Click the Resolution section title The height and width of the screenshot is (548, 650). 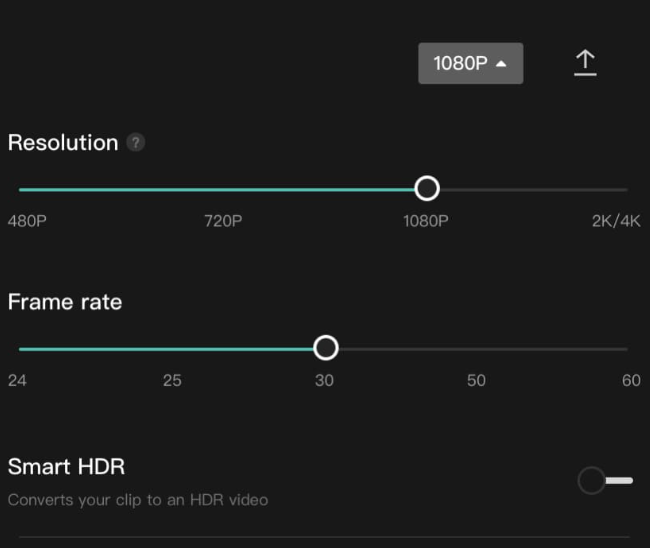(x=63, y=143)
